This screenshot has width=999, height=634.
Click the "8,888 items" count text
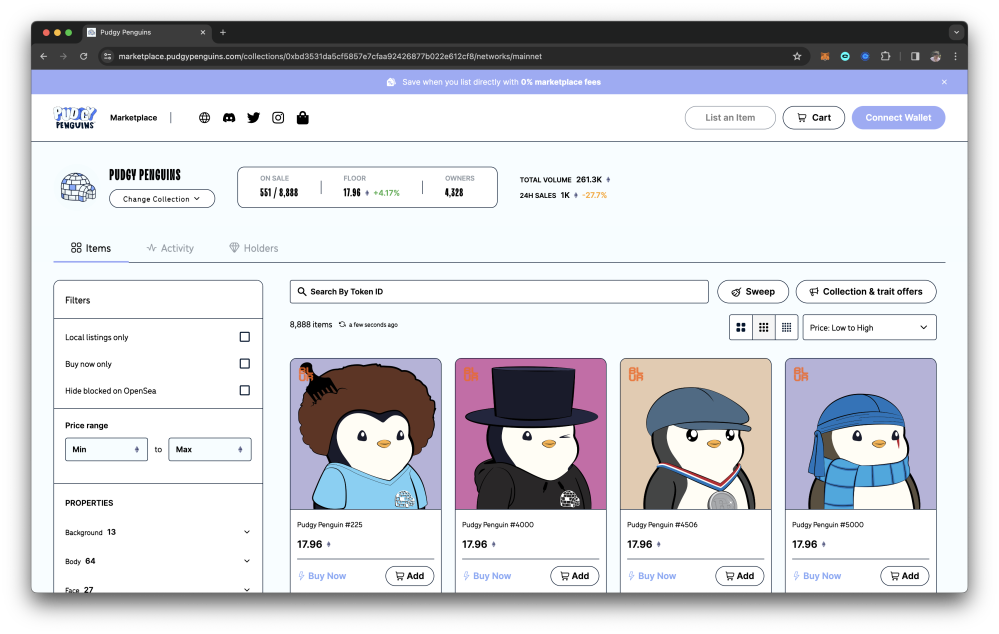pos(311,324)
